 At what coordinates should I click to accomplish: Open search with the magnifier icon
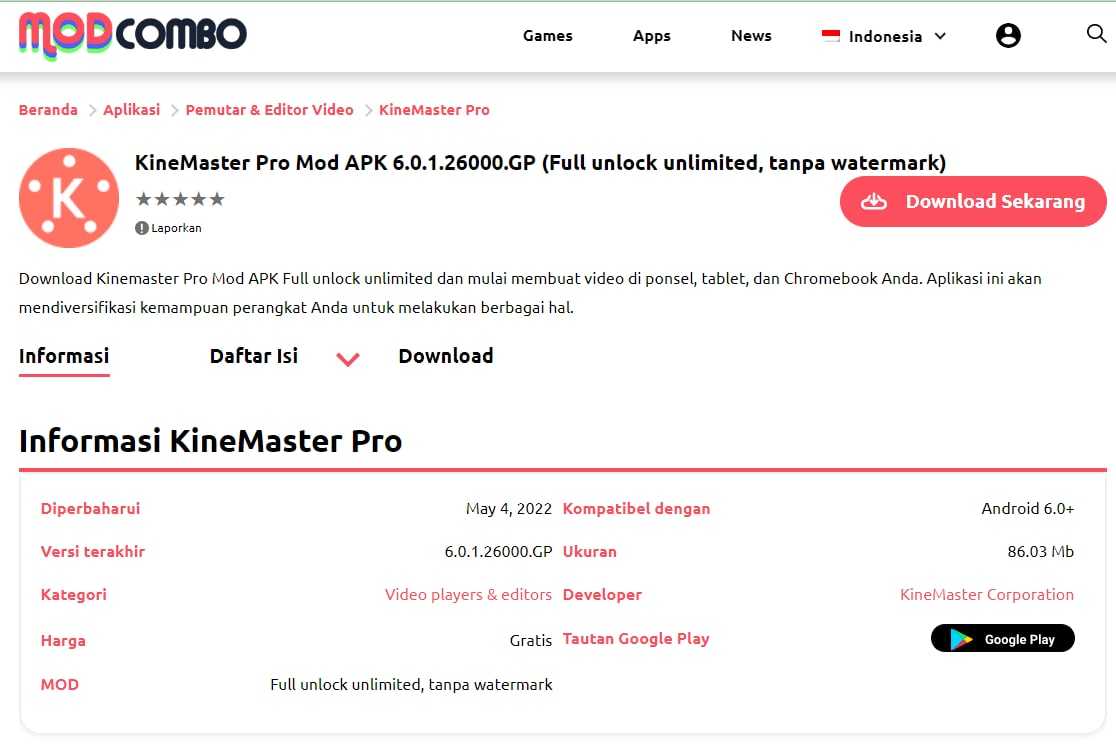1096,33
